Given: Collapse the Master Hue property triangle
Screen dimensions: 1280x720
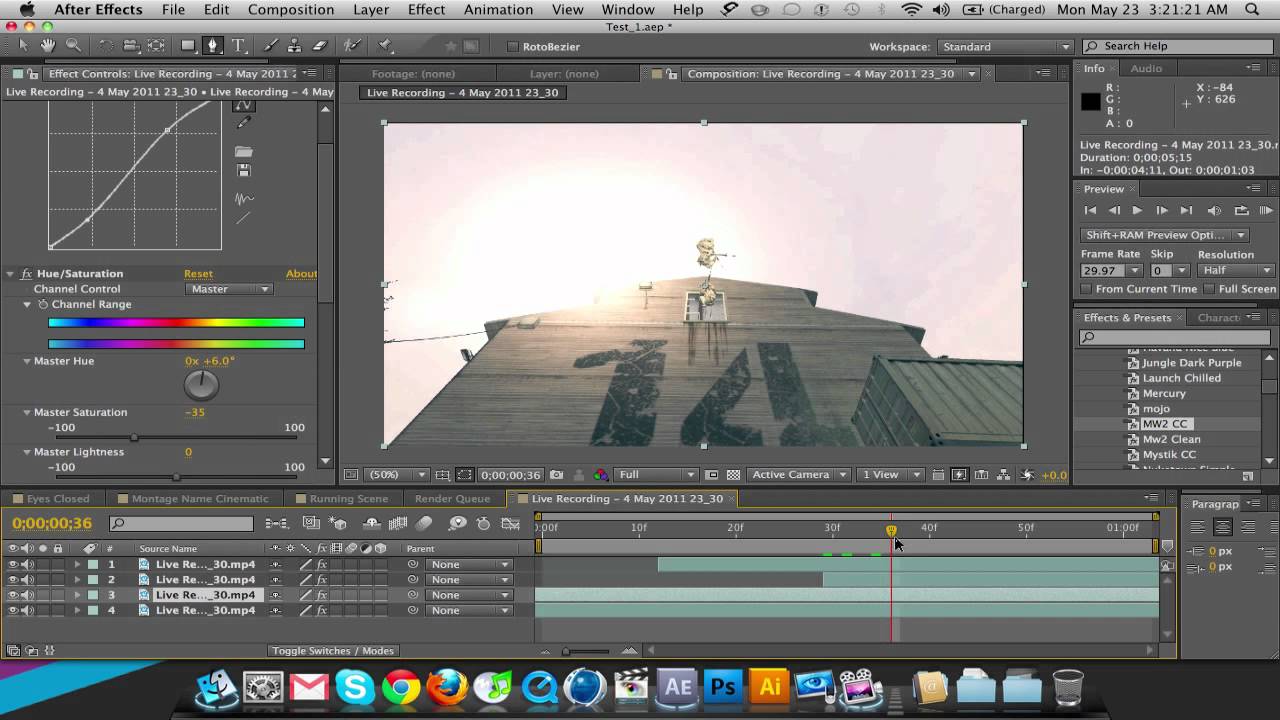Looking at the screenshot, I should click(x=27, y=361).
